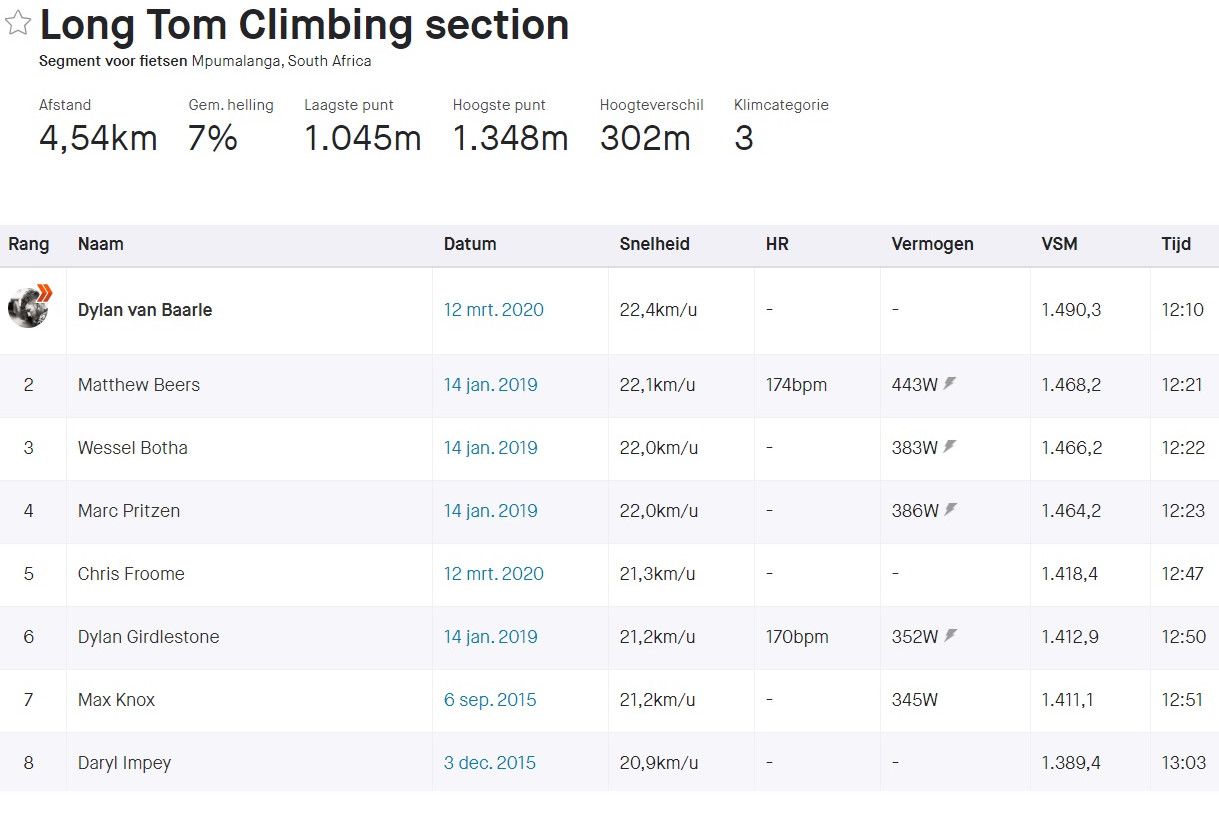The width and height of the screenshot is (1219, 813).
Task: Select the Klimcategorie 3 indicator
Action: pyautogui.click(x=744, y=137)
